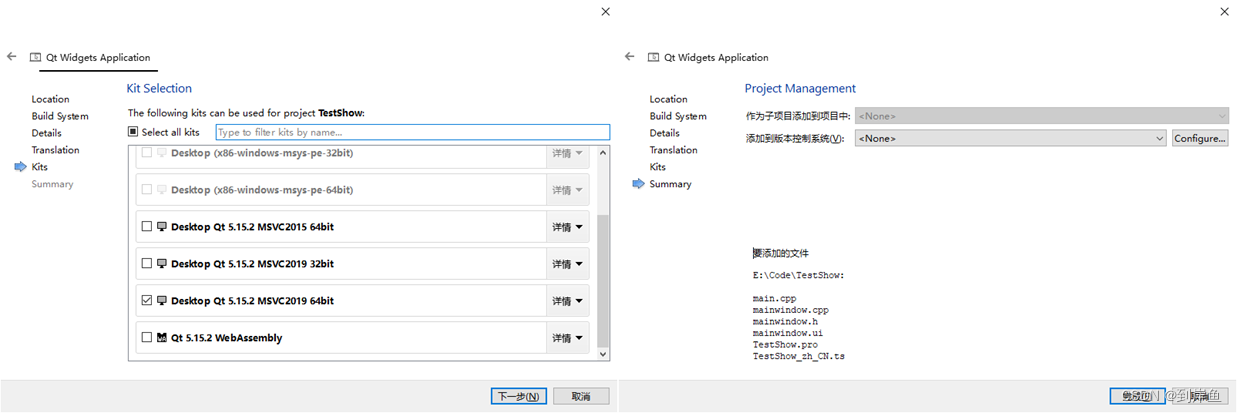
Task: Check Desktop Qt 5.15.2 MSVC2019 32bit kit
Action: coord(147,264)
